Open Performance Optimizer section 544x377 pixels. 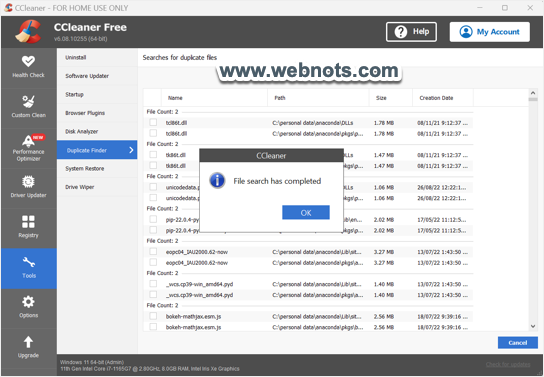(x=28, y=148)
